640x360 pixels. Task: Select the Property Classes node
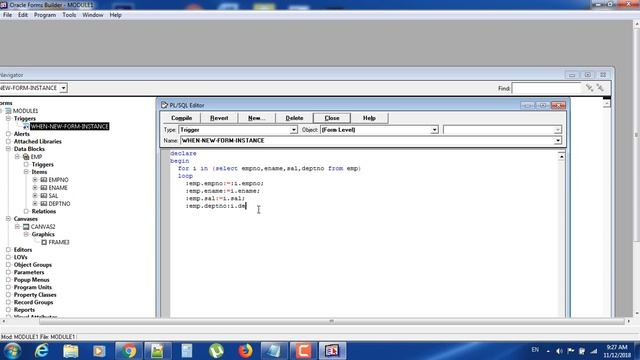(x=35, y=295)
